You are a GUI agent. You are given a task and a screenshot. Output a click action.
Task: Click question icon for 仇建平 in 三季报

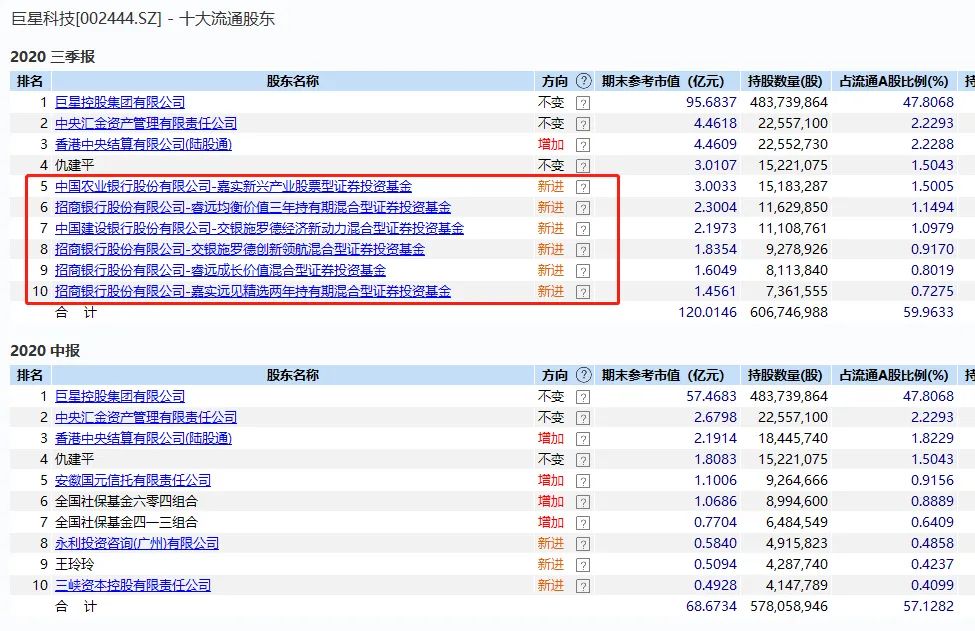point(583,166)
